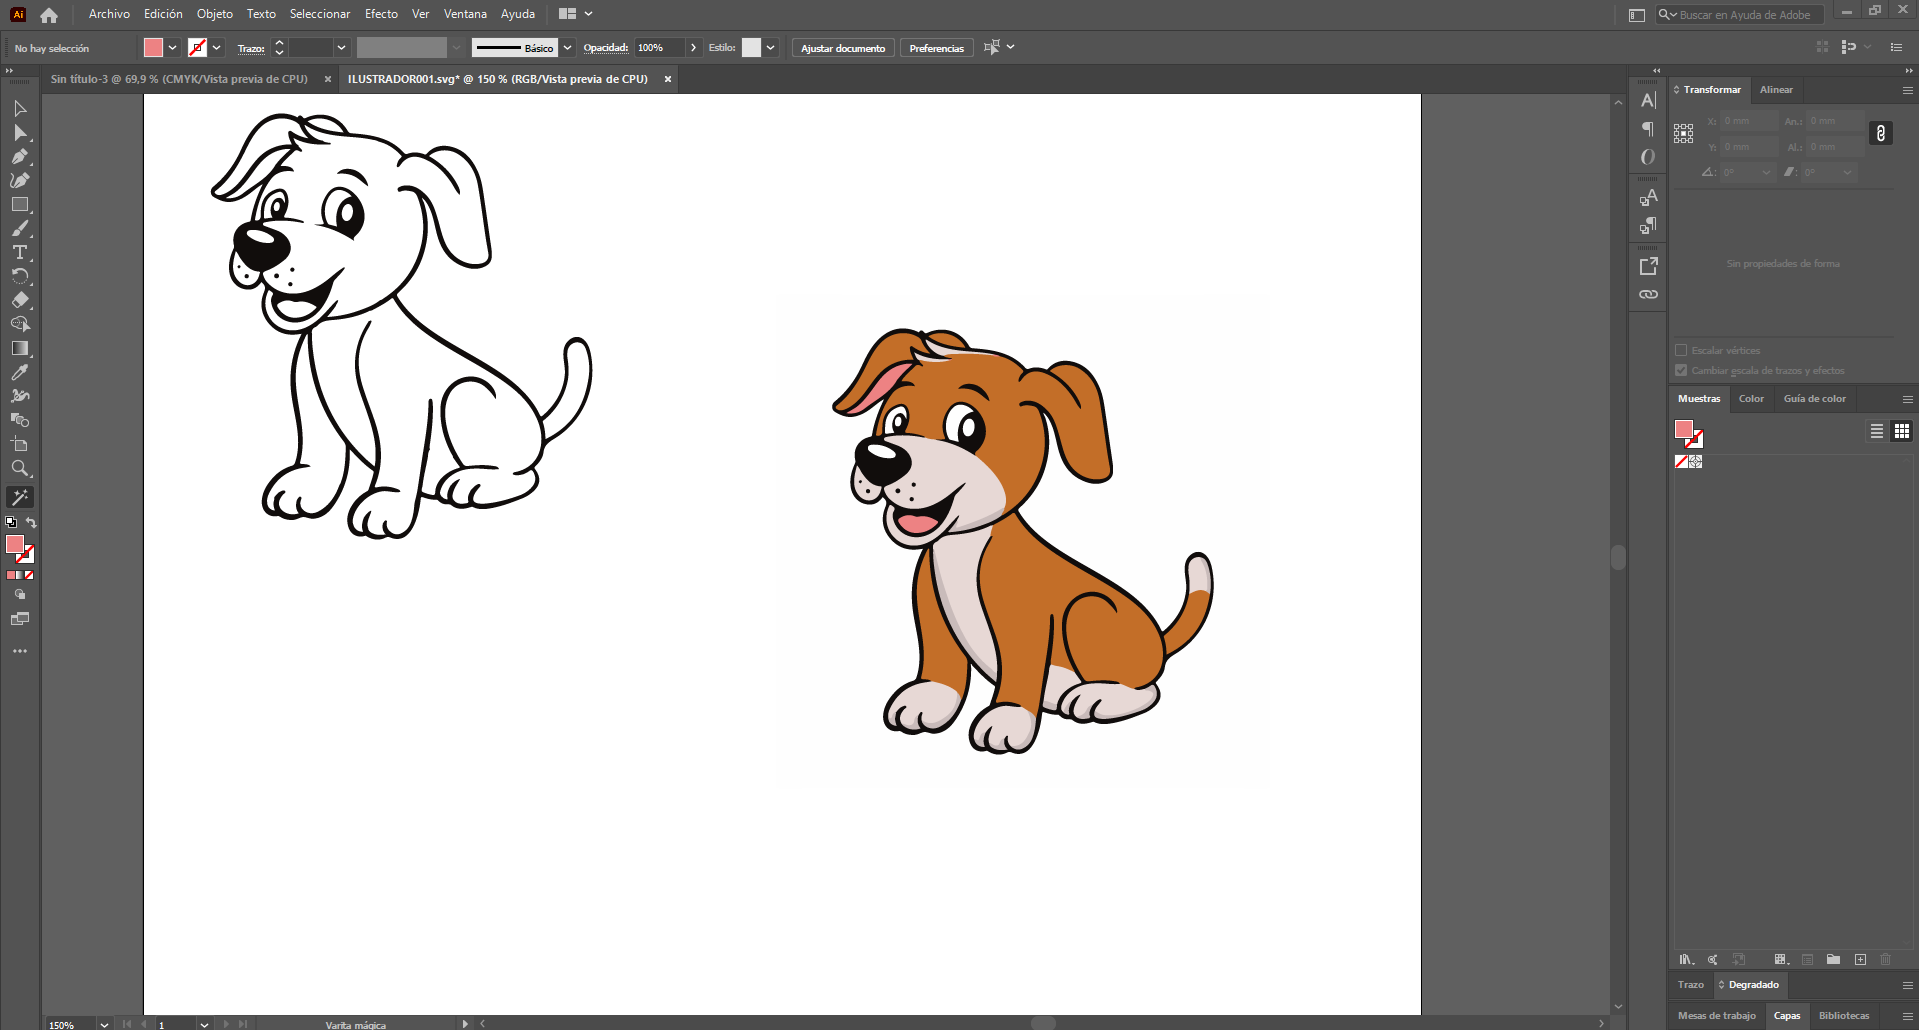Select the Rectangle tool
The image size is (1919, 1030).
[19, 205]
